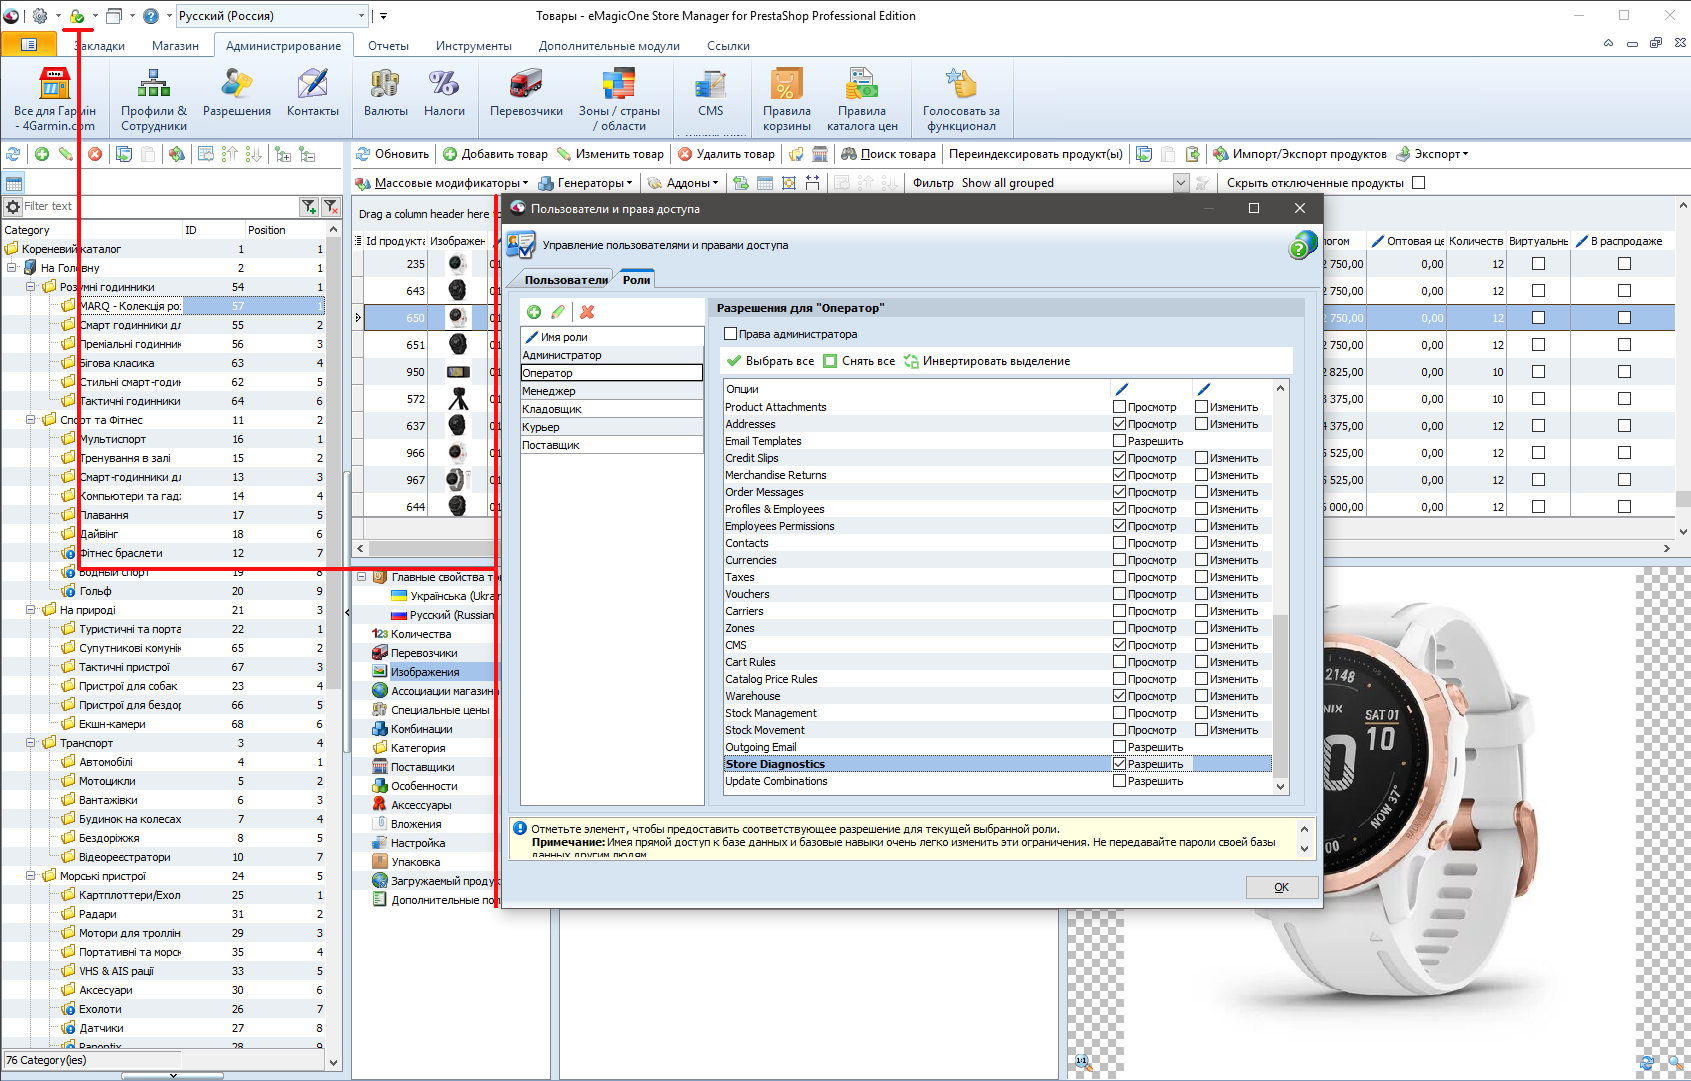The height and width of the screenshot is (1081, 1691).
Task: Click Выбрать все button
Action: pyautogui.click(x=770, y=361)
